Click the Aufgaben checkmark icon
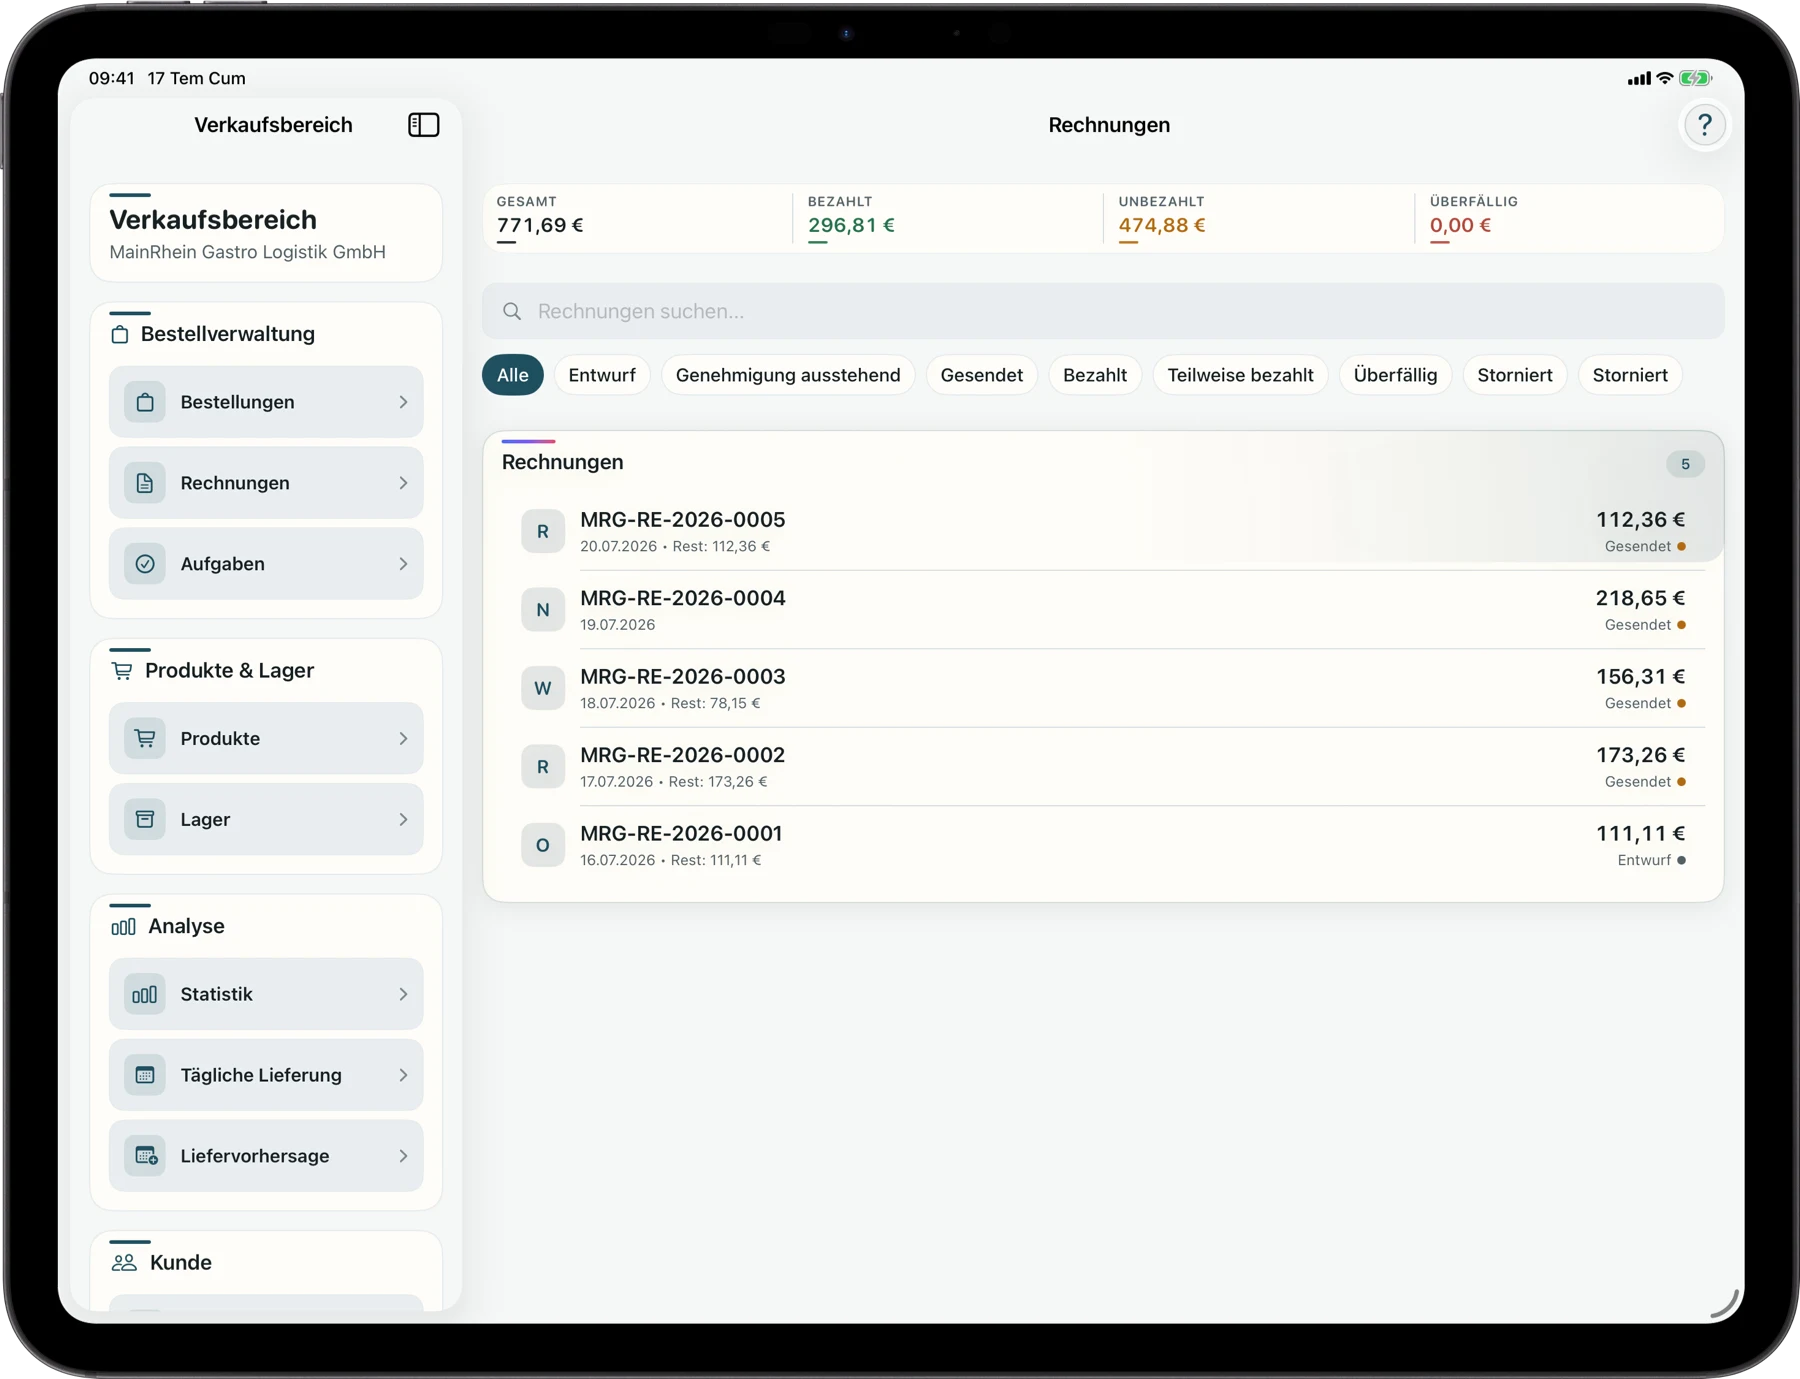The image size is (1800, 1379). 145,564
